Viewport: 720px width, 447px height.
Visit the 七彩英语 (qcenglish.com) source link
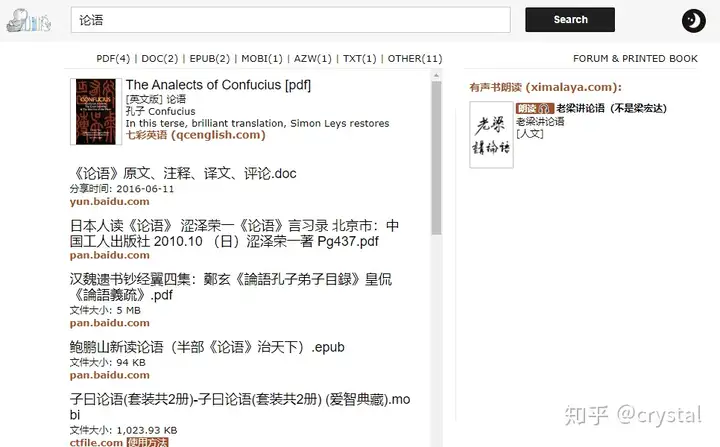pyautogui.click(x=196, y=135)
